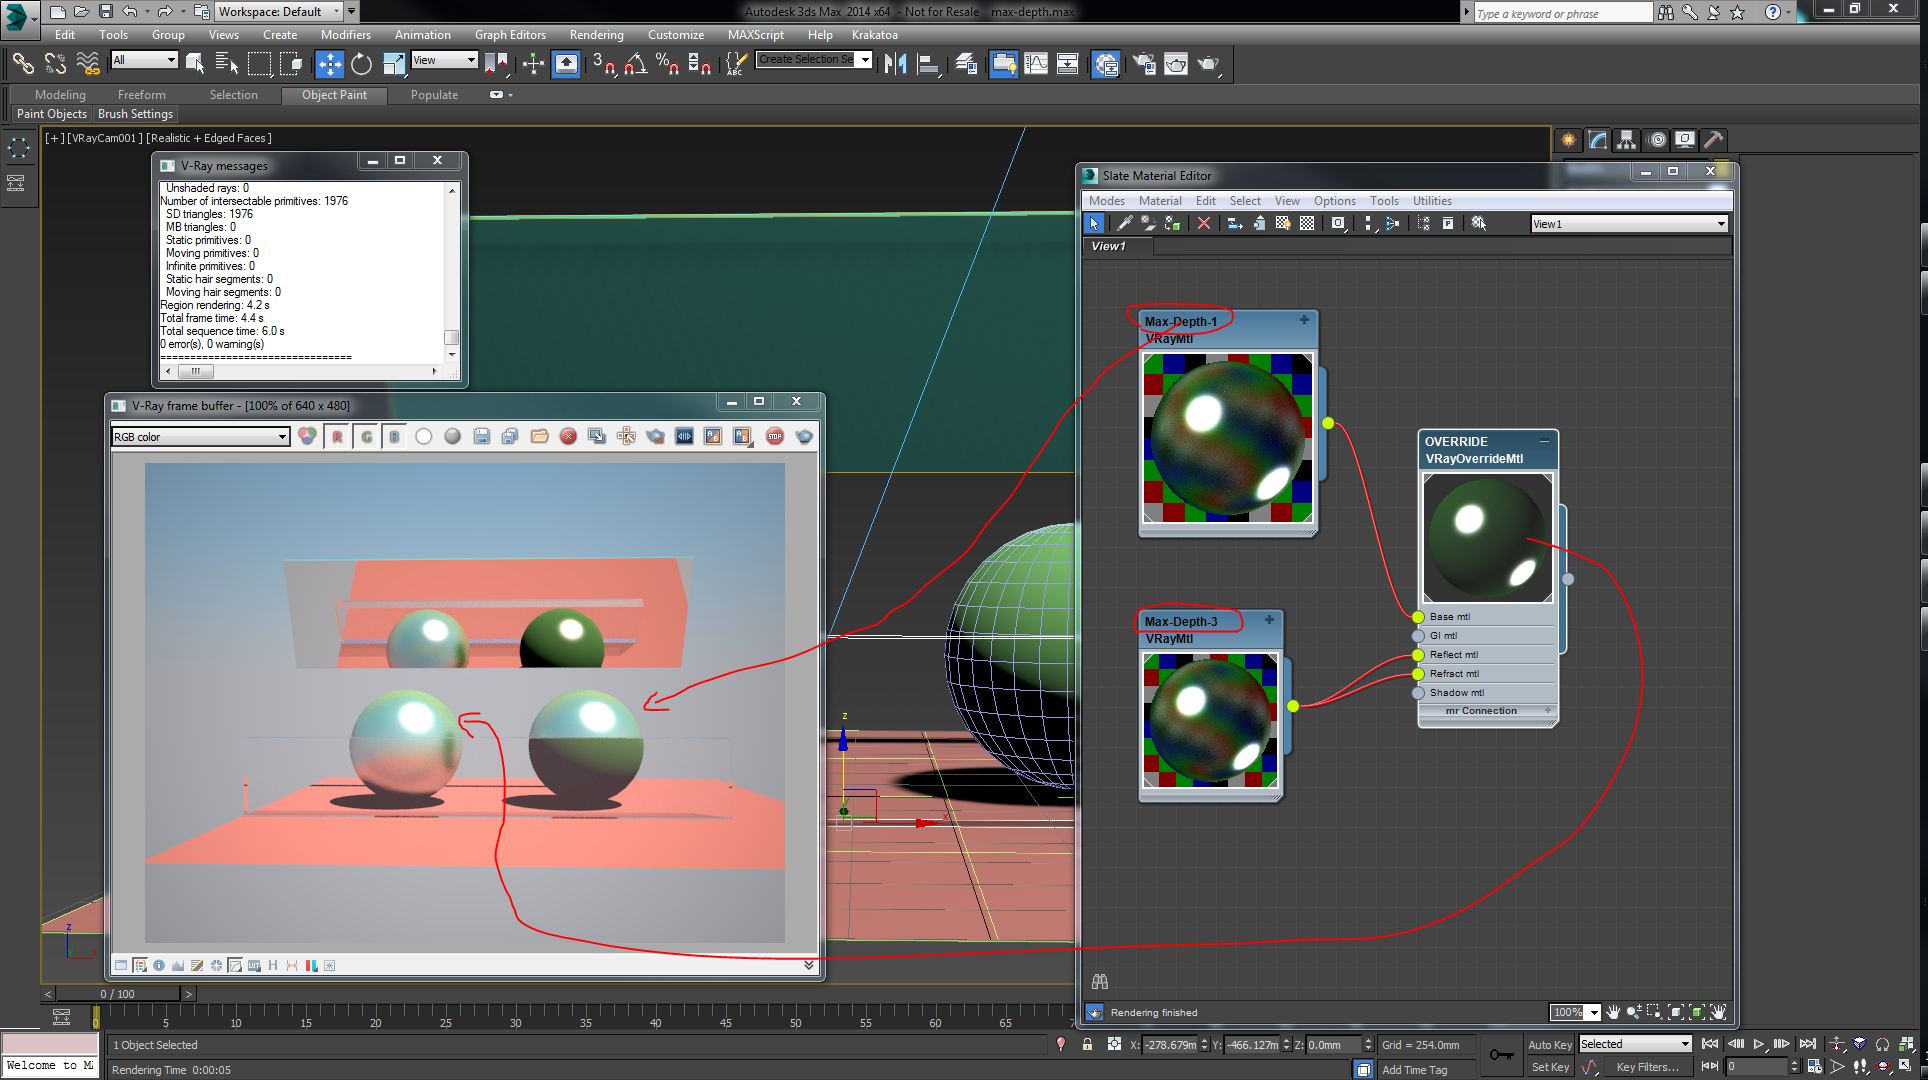Click the Paint Objects button
The width and height of the screenshot is (1928, 1080).
click(x=52, y=114)
